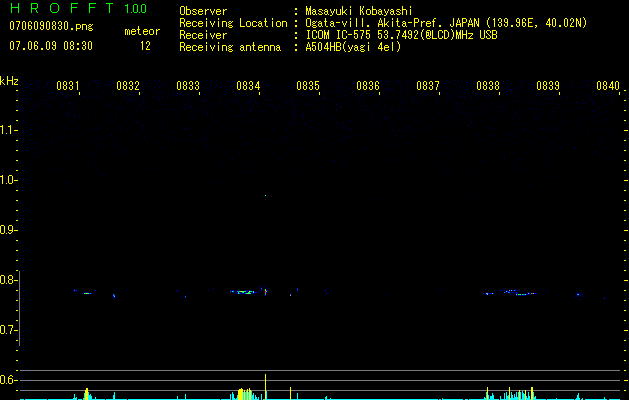
Task: Click the 1.1 kHz axis label
Action: pos(7,130)
